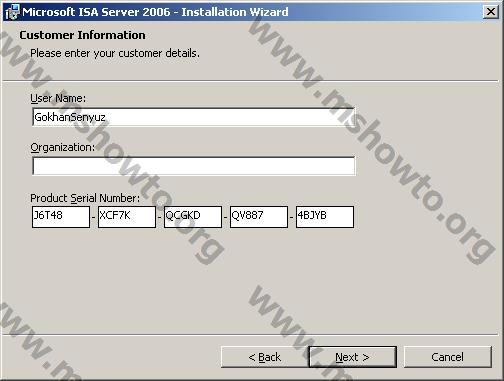Click 'Please enter your customer details.' text
This screenshot has width=504, height=381.
pyautogui.click(x=115, y=53)
